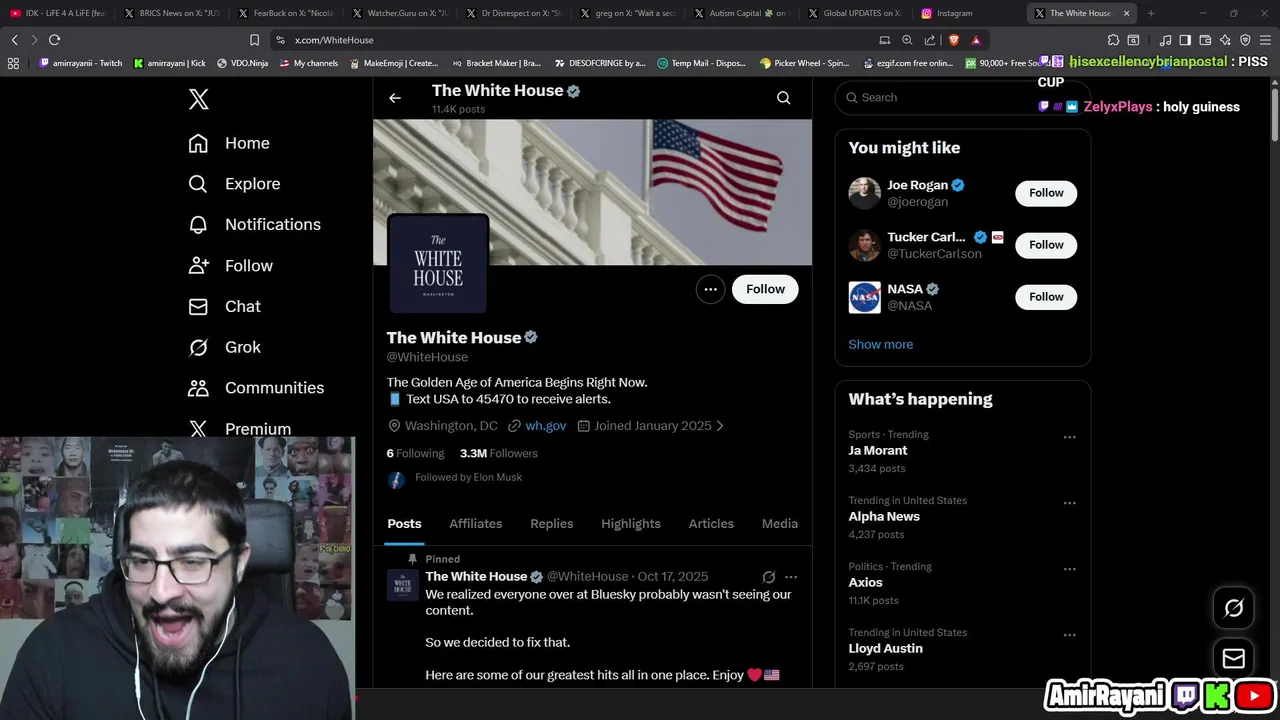Open more options for Lloyd Austin trend

tap(1069, 635)
